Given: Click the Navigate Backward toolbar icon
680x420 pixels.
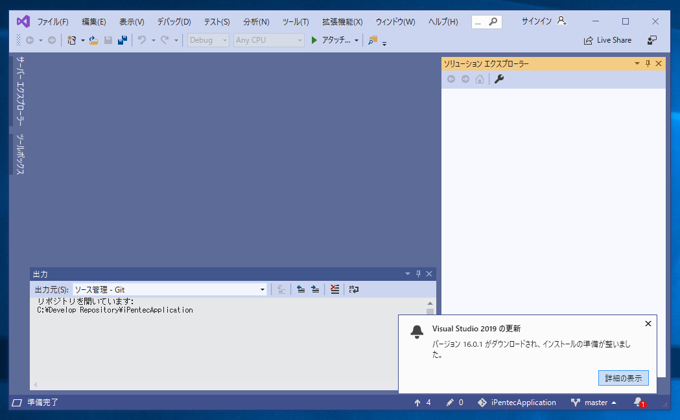Looking at the screenshot, I should (29, 40).
